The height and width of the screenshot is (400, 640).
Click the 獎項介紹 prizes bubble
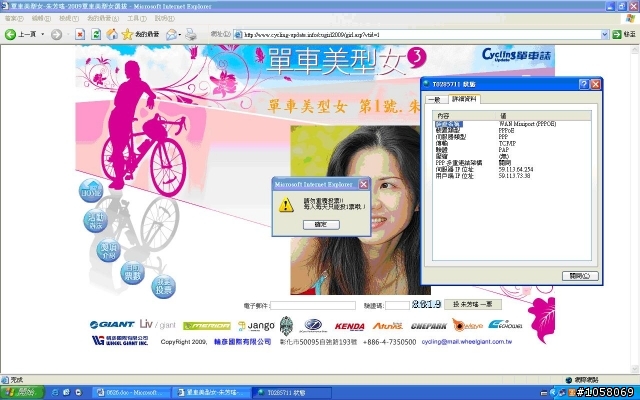click(109, 250)
